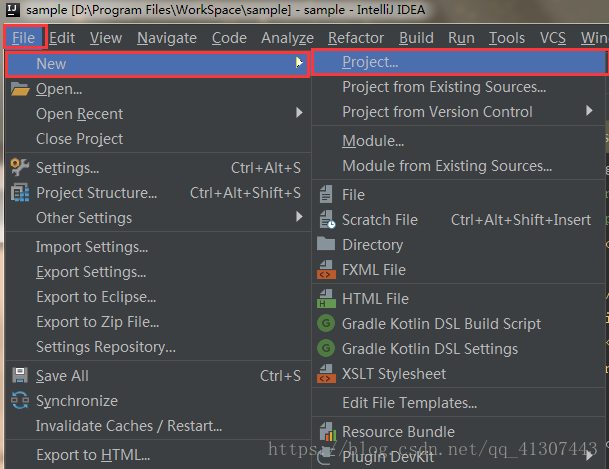Click the XSLT Stylesheet icon

click(x=326, y=373)
